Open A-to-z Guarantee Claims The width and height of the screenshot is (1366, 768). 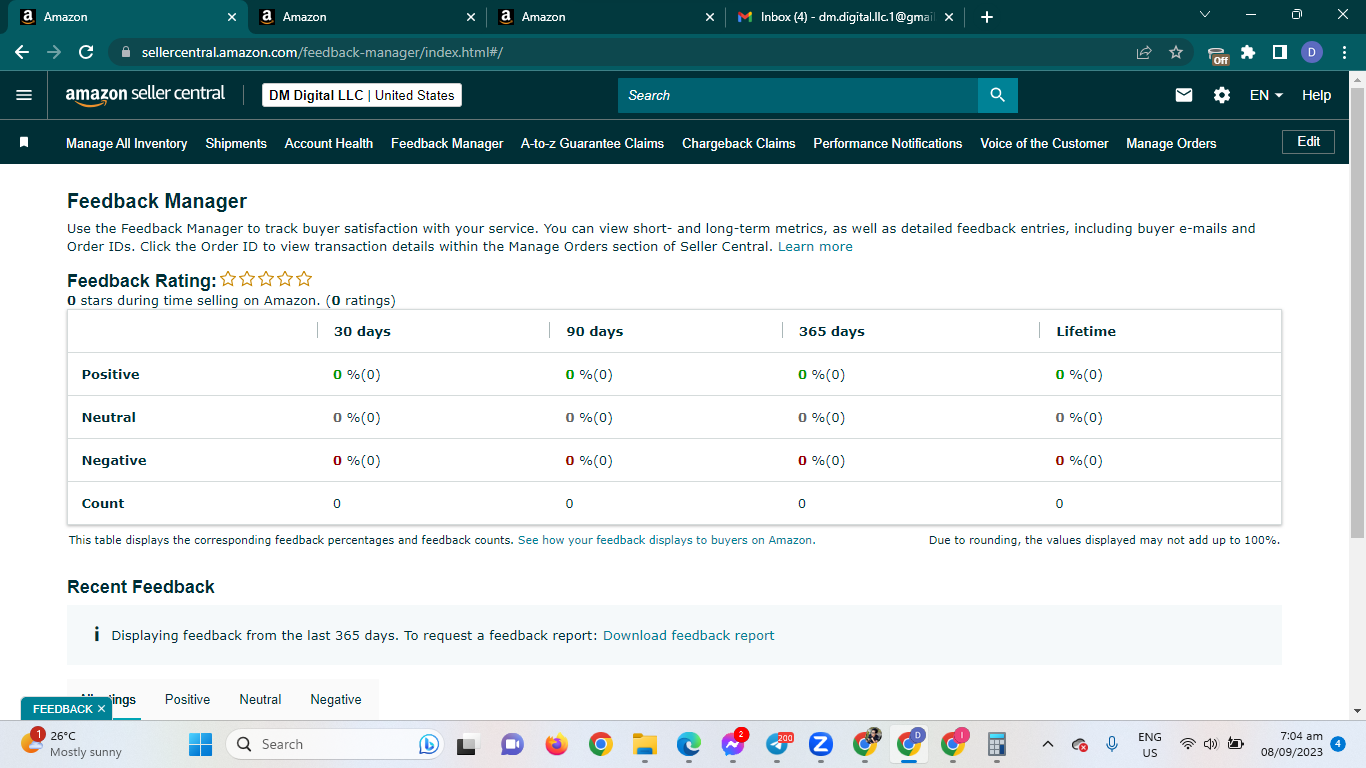[592, 143]
